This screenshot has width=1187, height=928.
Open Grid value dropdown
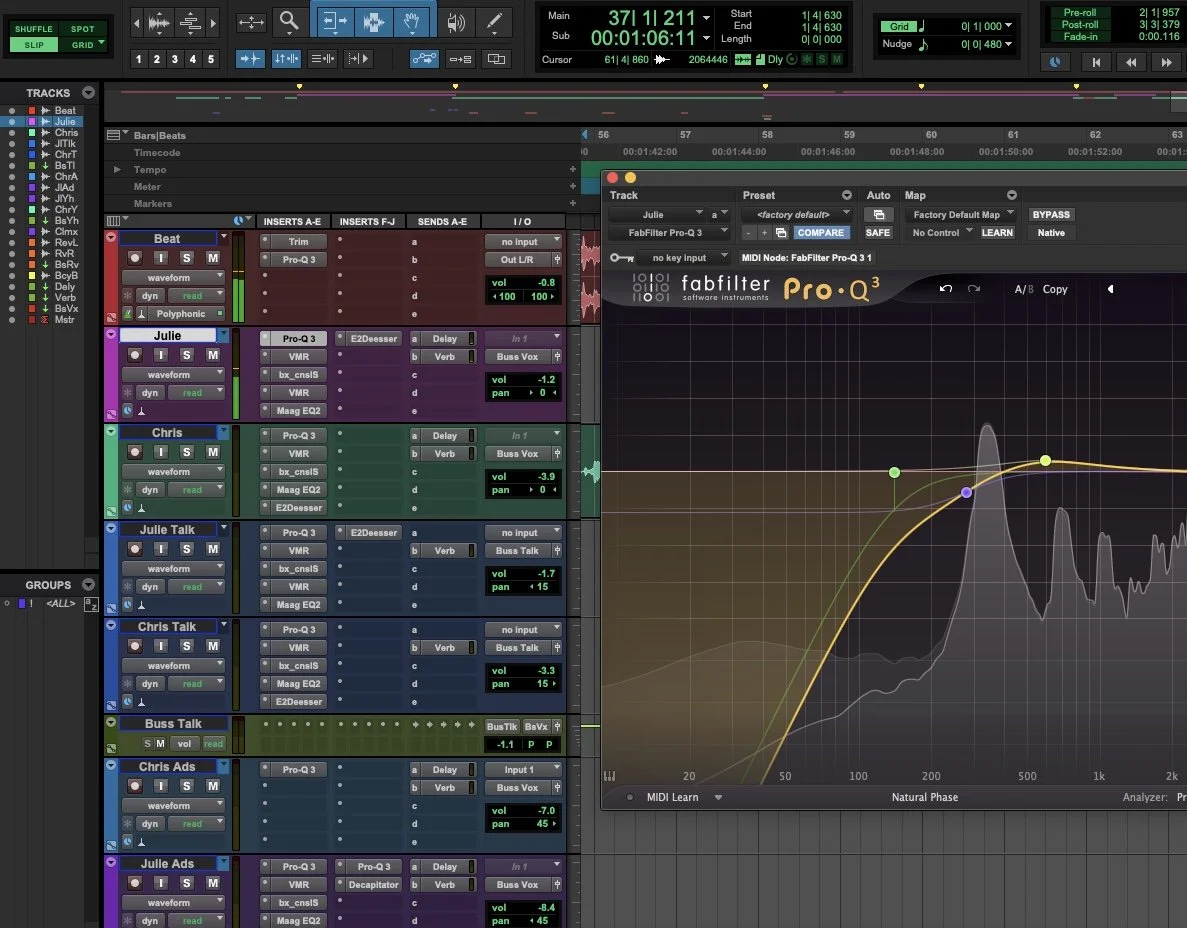pyautogui.click(x=1008, y=26)
